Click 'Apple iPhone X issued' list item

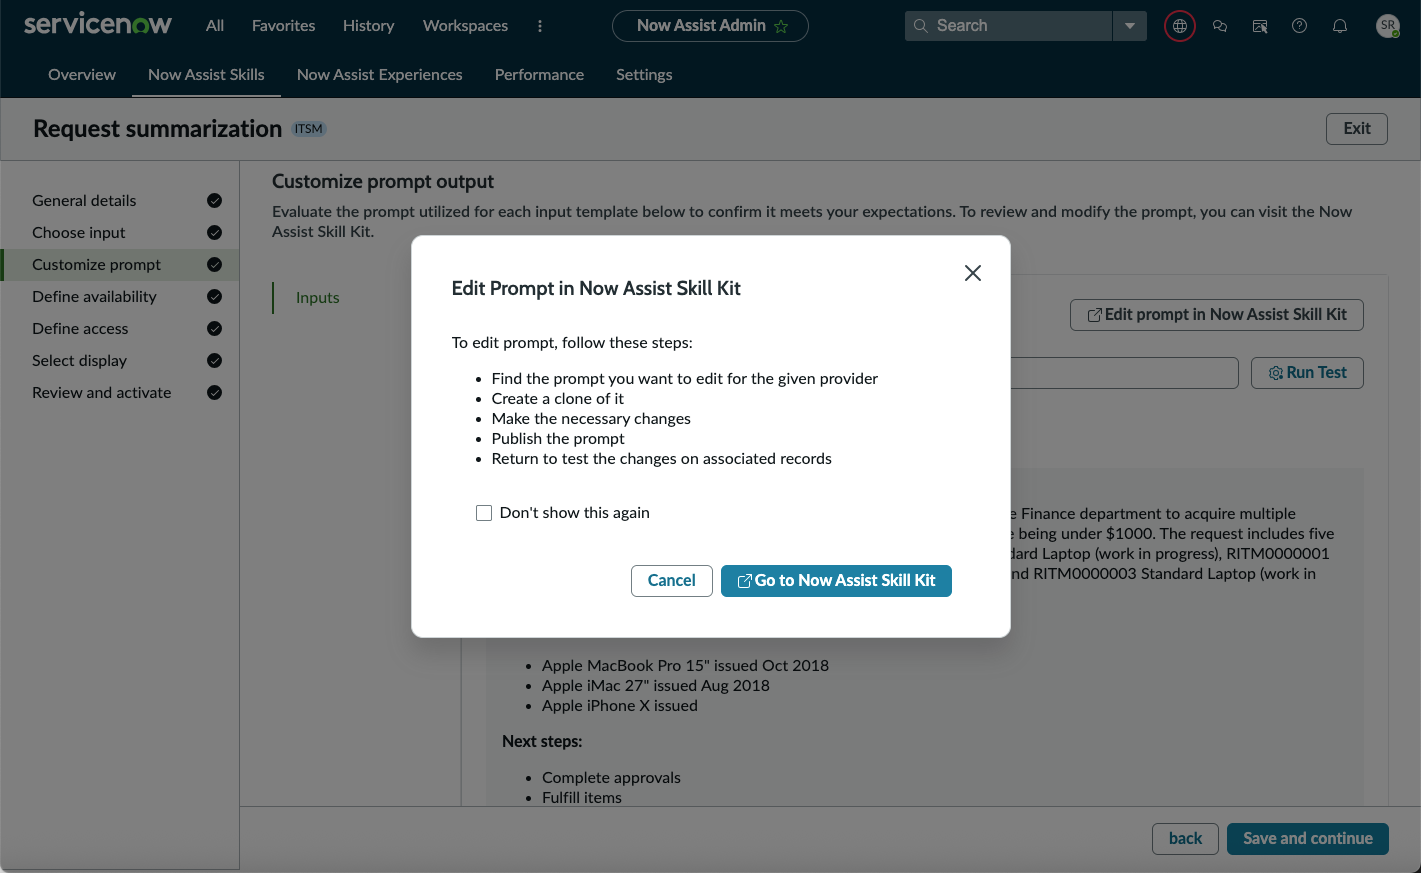620,706
